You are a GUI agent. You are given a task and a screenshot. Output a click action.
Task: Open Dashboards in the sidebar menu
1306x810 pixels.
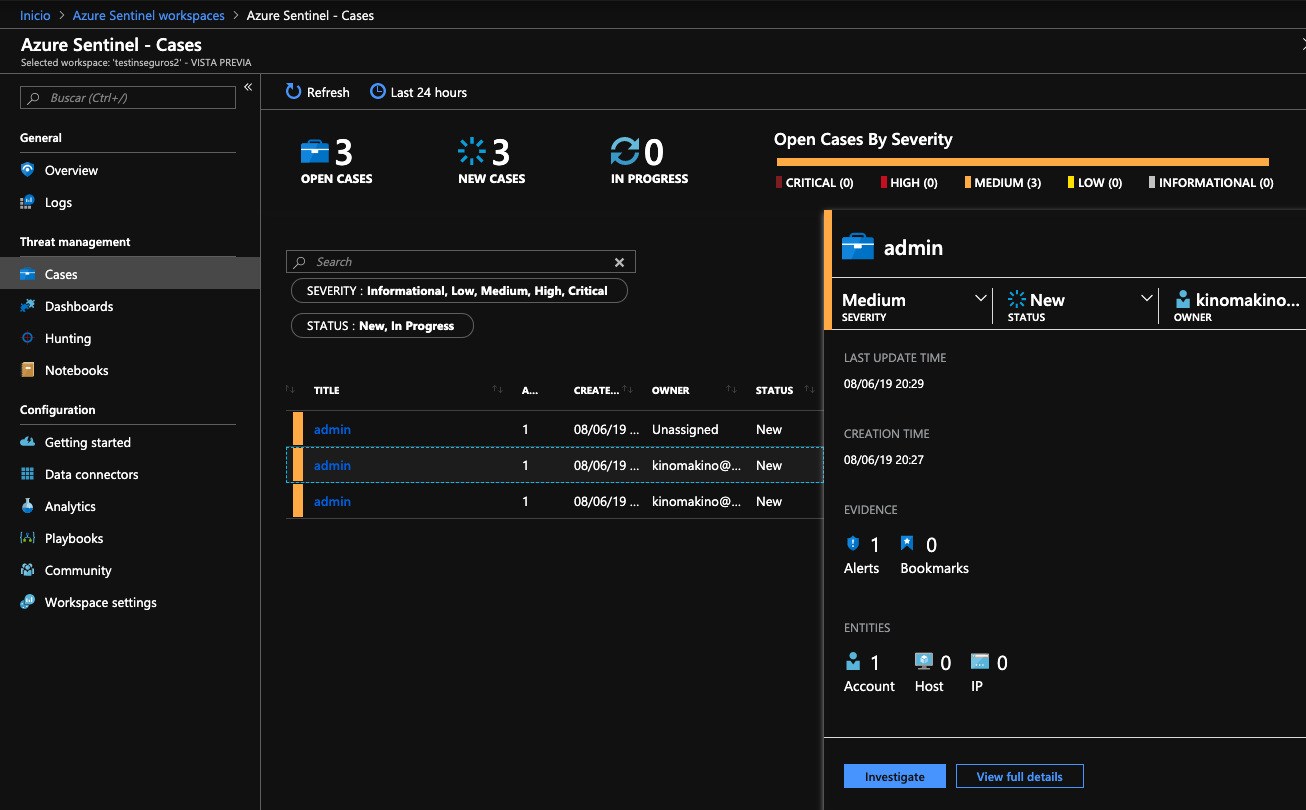coord(79,306)
